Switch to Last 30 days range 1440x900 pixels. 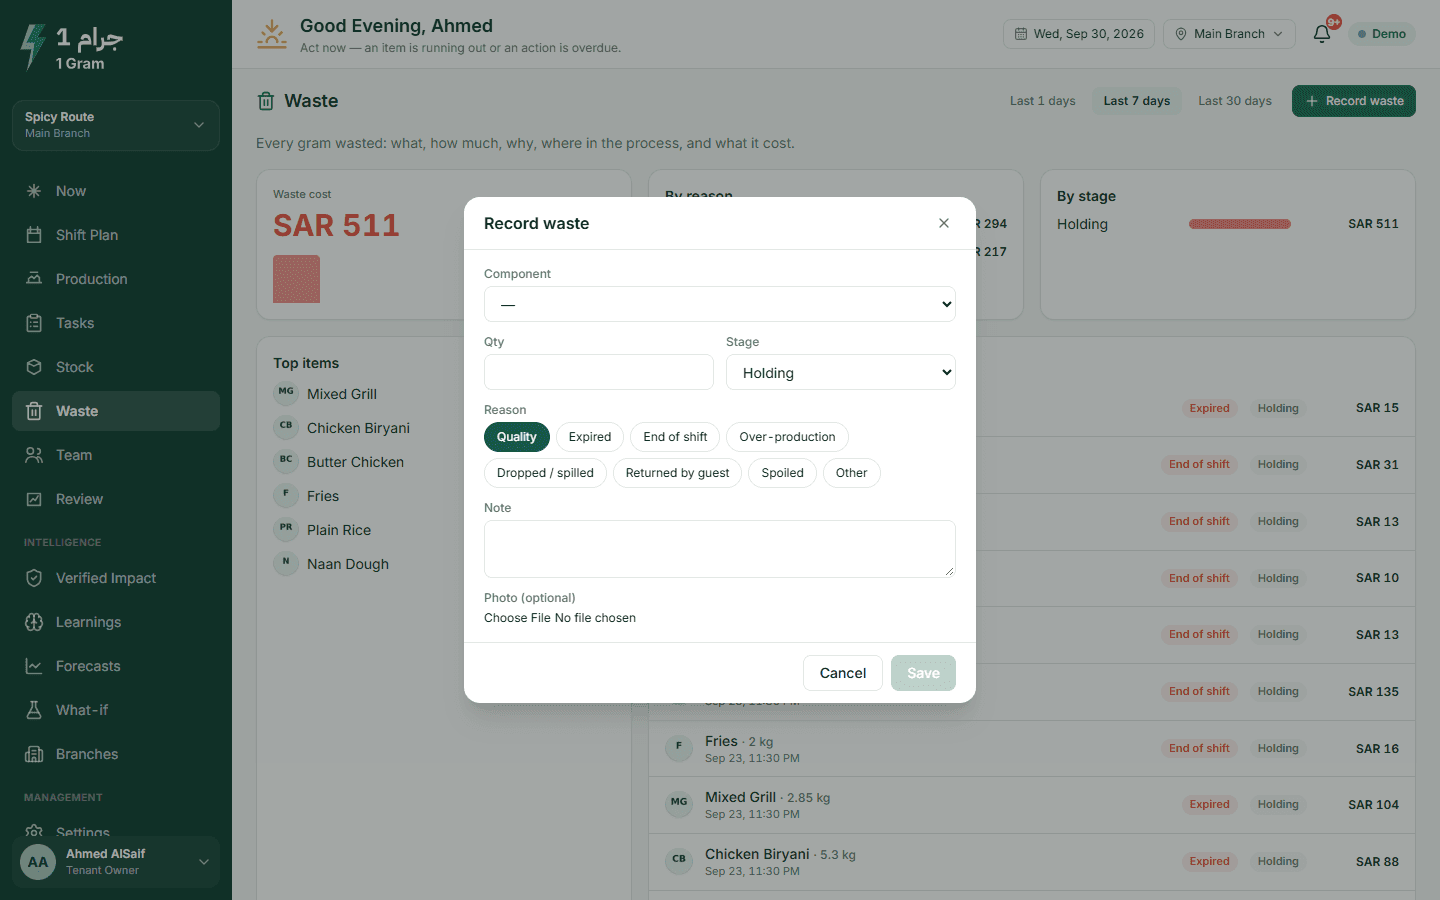point(1235,101)
